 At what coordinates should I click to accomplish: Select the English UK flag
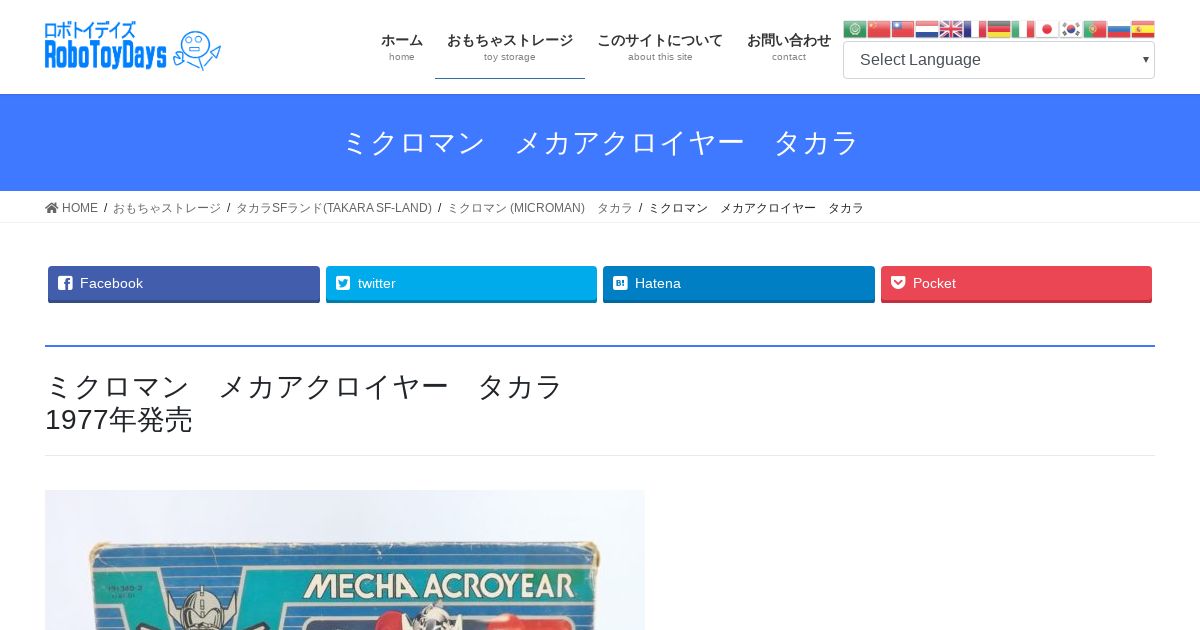(951, 29)
